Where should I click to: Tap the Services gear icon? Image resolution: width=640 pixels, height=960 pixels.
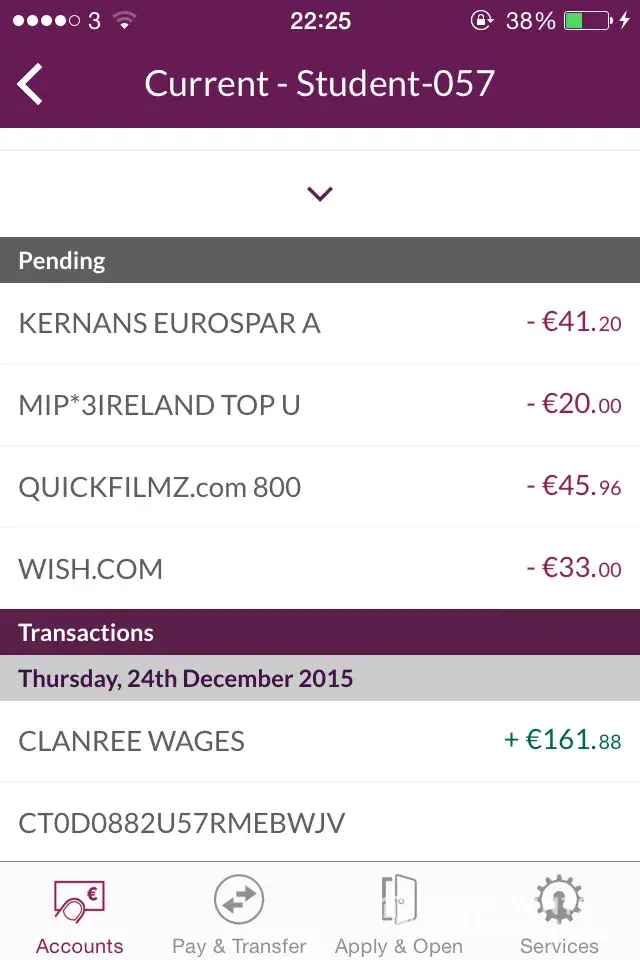pos(559,900)
